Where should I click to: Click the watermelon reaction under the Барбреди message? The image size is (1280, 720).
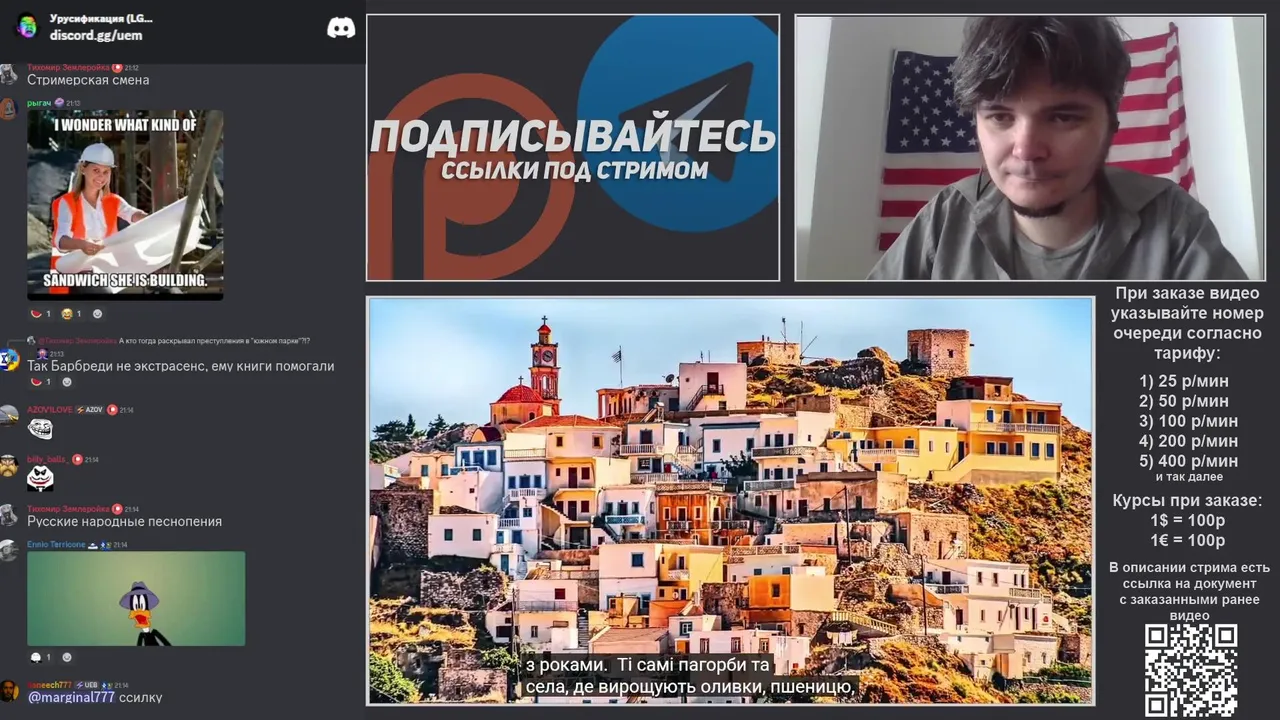[x=40, y=382]
